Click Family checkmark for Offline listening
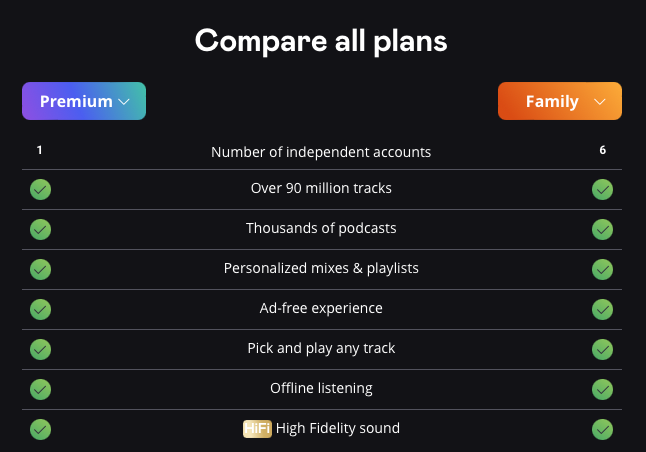The height and width of the screenshot is (452, 646). click(602, 389)
